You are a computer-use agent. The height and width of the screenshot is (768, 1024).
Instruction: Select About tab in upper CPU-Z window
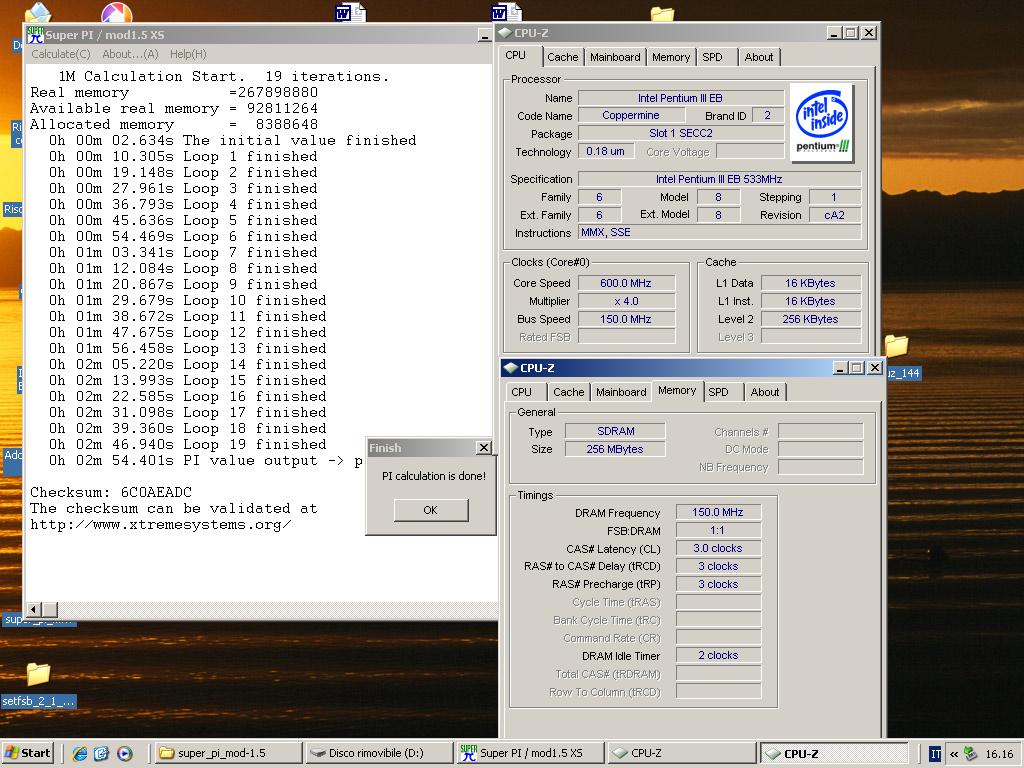click(759, 57)
